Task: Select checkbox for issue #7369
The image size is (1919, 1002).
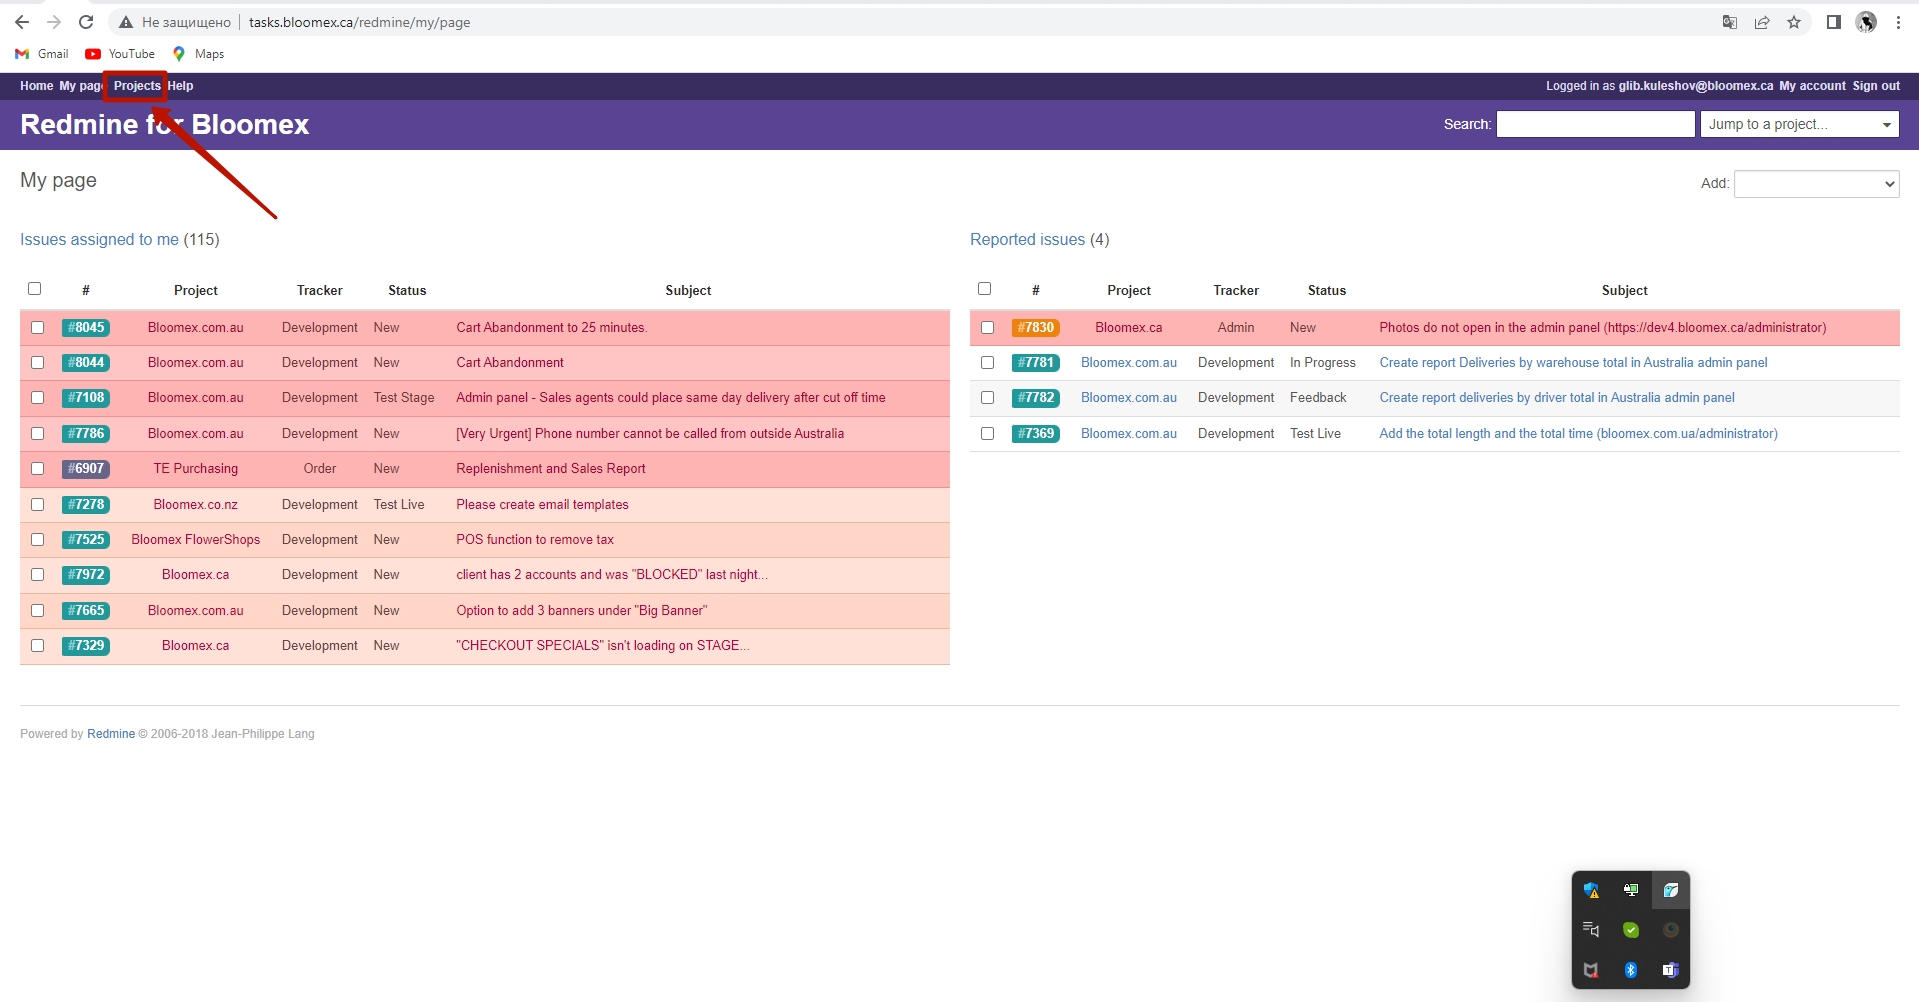Action: tap(988, 433)
